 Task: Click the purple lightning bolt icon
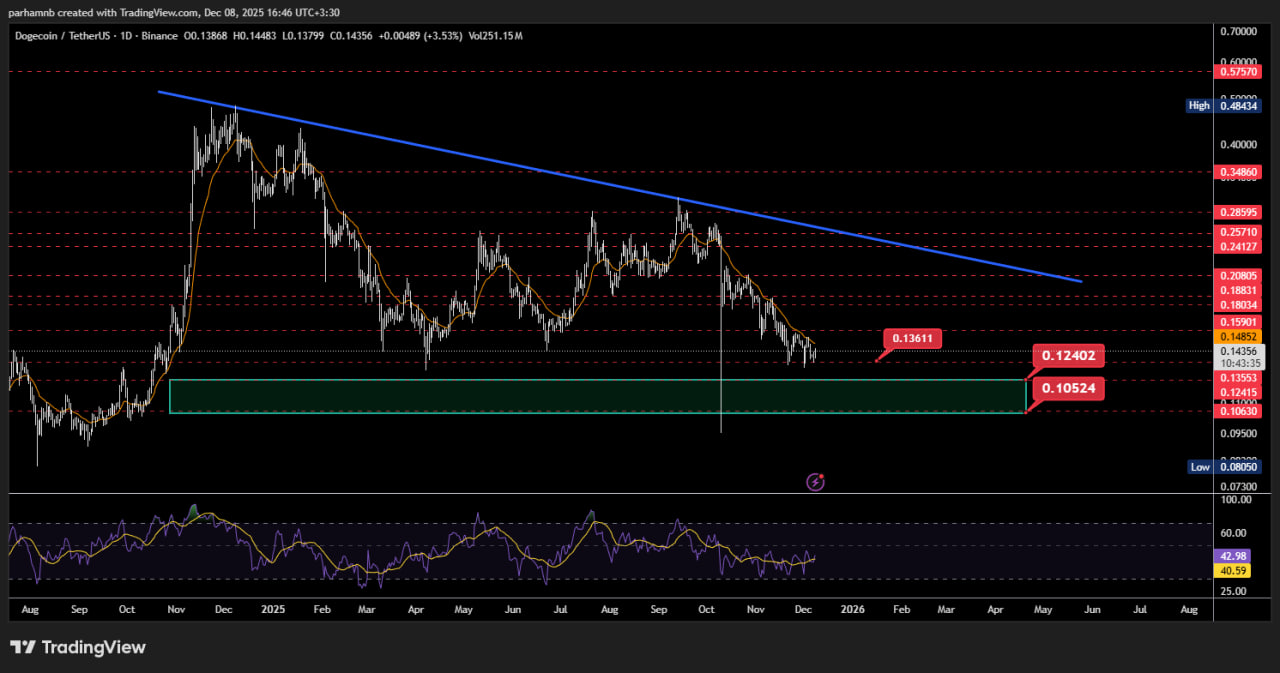(815, 482)
